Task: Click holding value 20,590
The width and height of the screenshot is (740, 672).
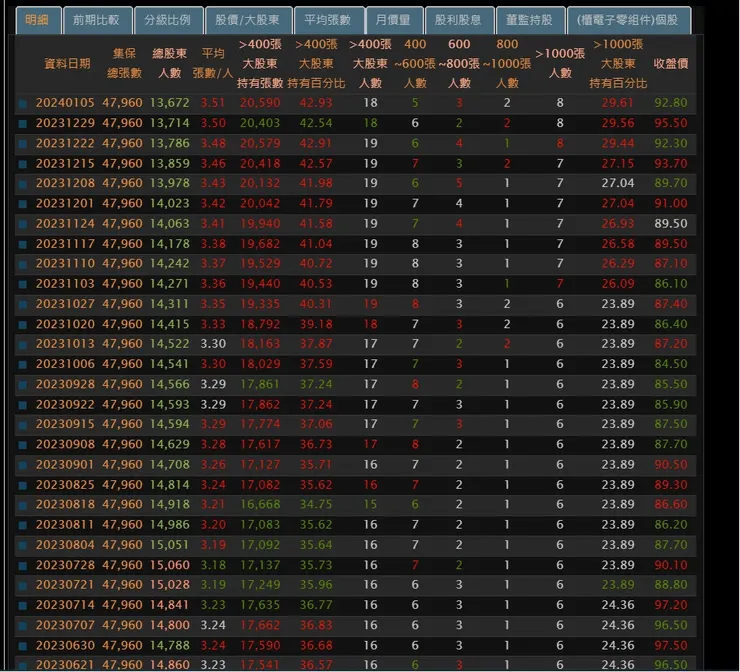Action: click(260, 103)
